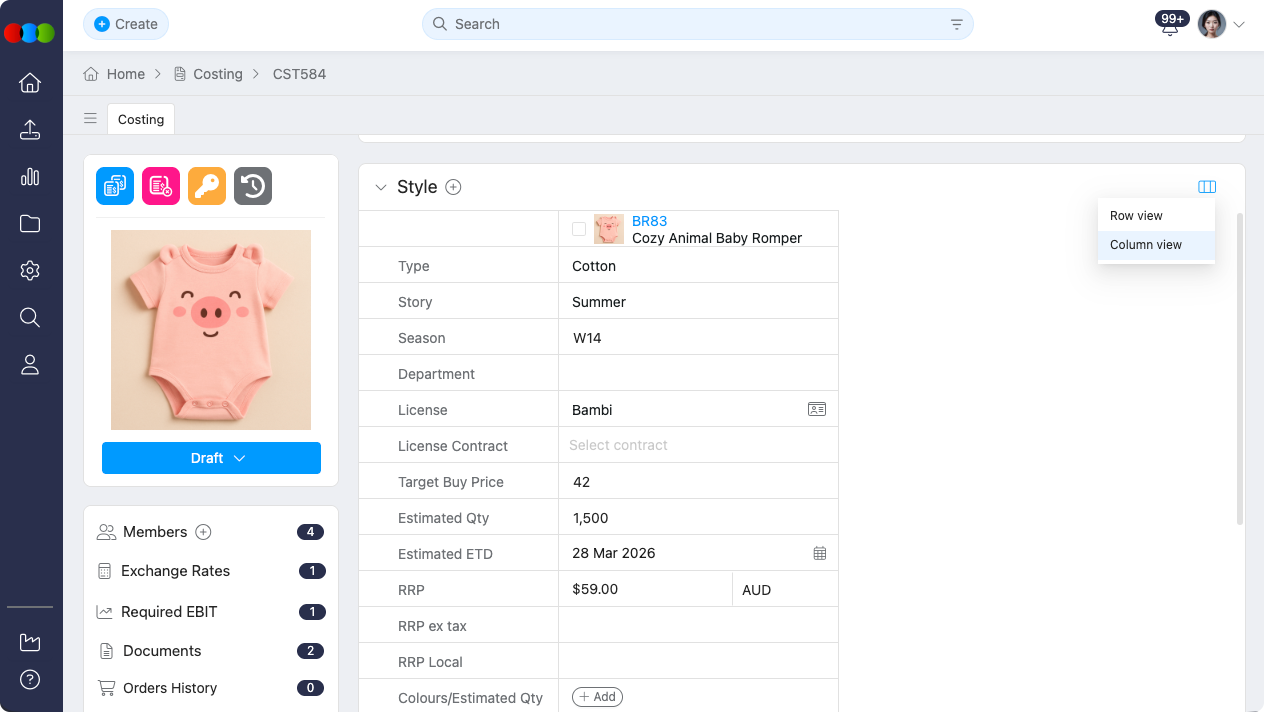The image size is (1264, 712).
Task: Open the BR83 style link
Action: pyautogui.click(x=649, y=221)
